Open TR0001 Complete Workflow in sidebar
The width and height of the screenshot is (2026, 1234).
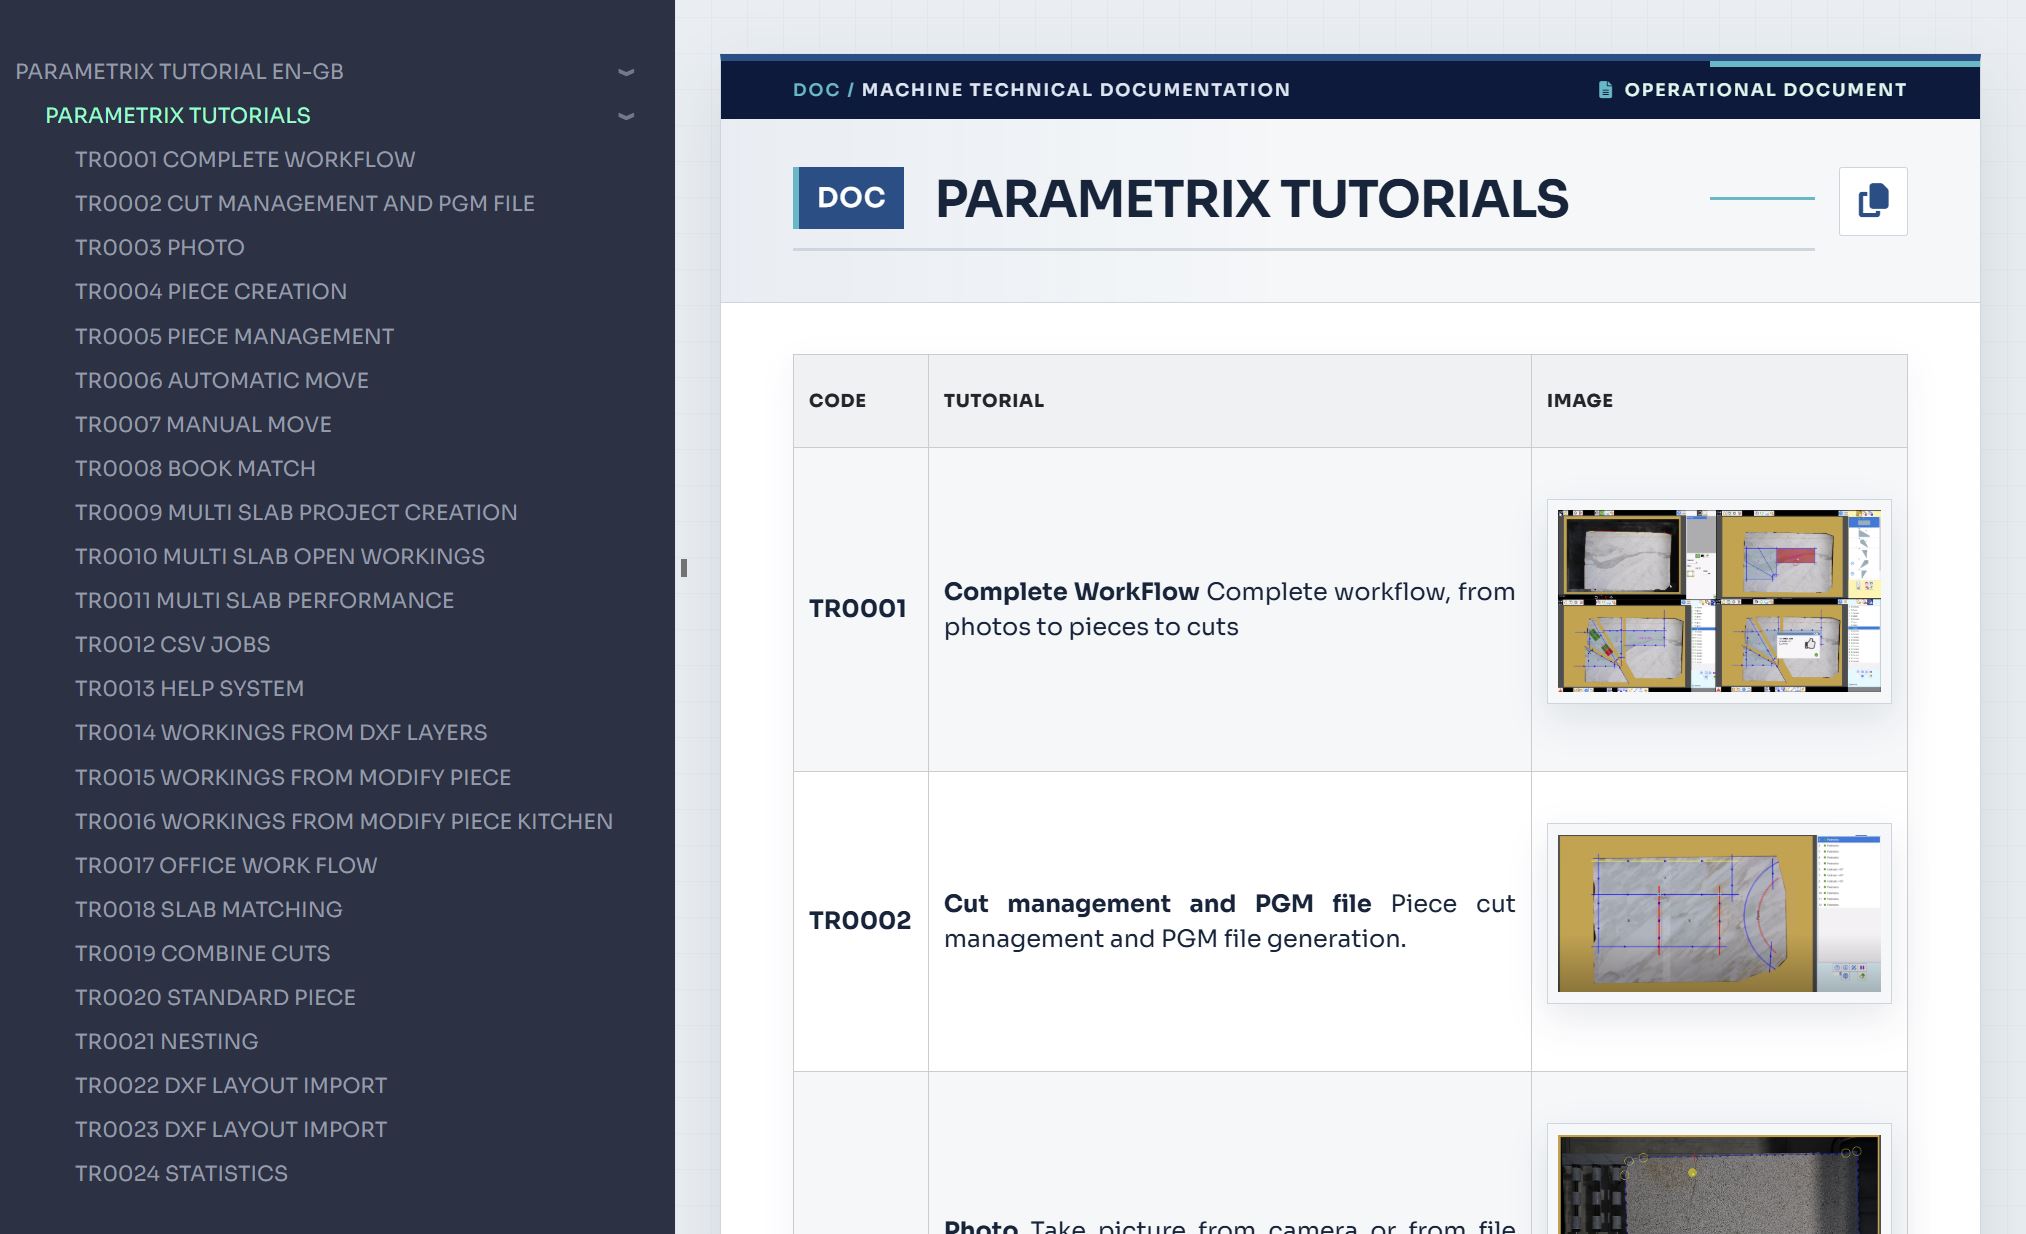pos(245,160)
